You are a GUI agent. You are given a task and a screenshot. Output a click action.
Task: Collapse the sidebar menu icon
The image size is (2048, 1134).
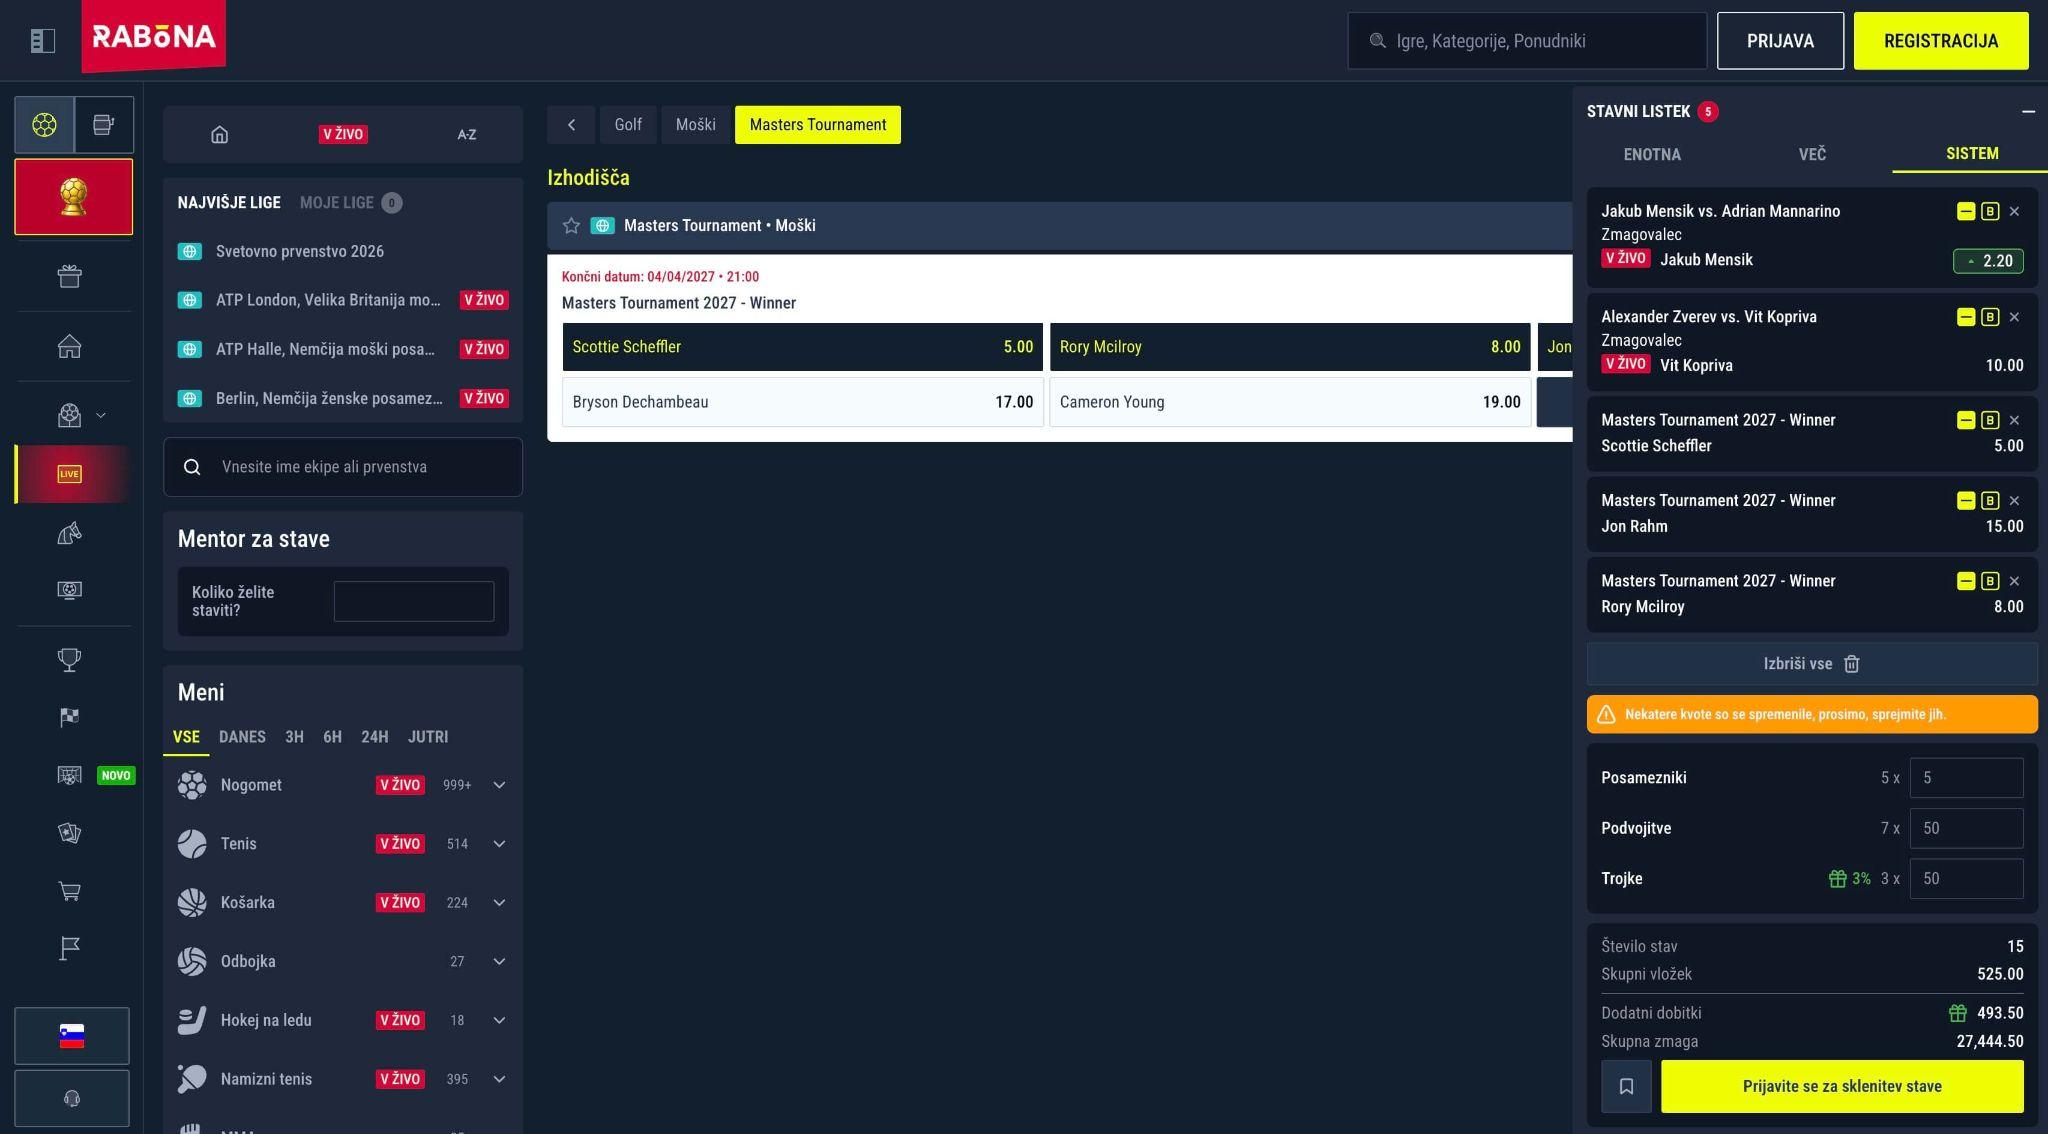point(42,41)
